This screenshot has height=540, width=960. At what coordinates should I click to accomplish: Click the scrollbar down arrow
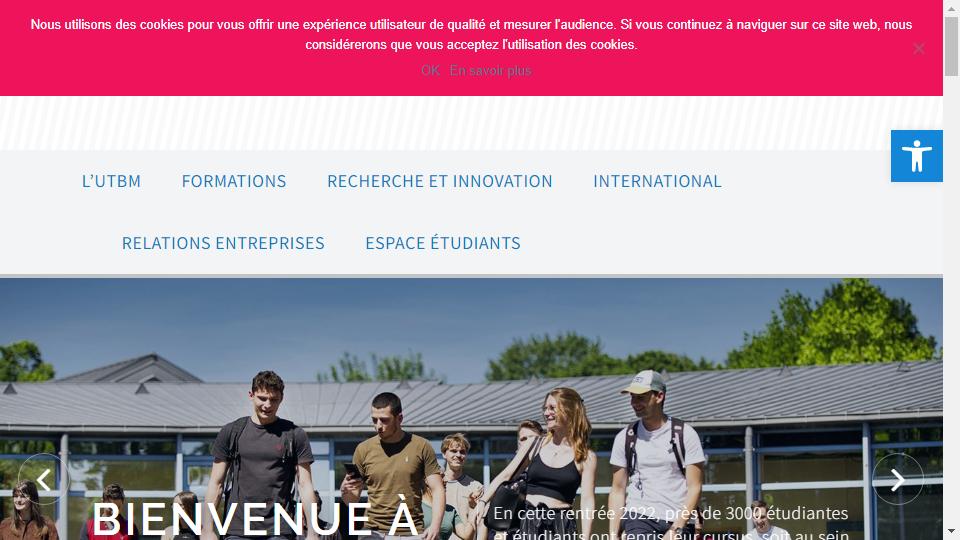click(x=951, y=533)
